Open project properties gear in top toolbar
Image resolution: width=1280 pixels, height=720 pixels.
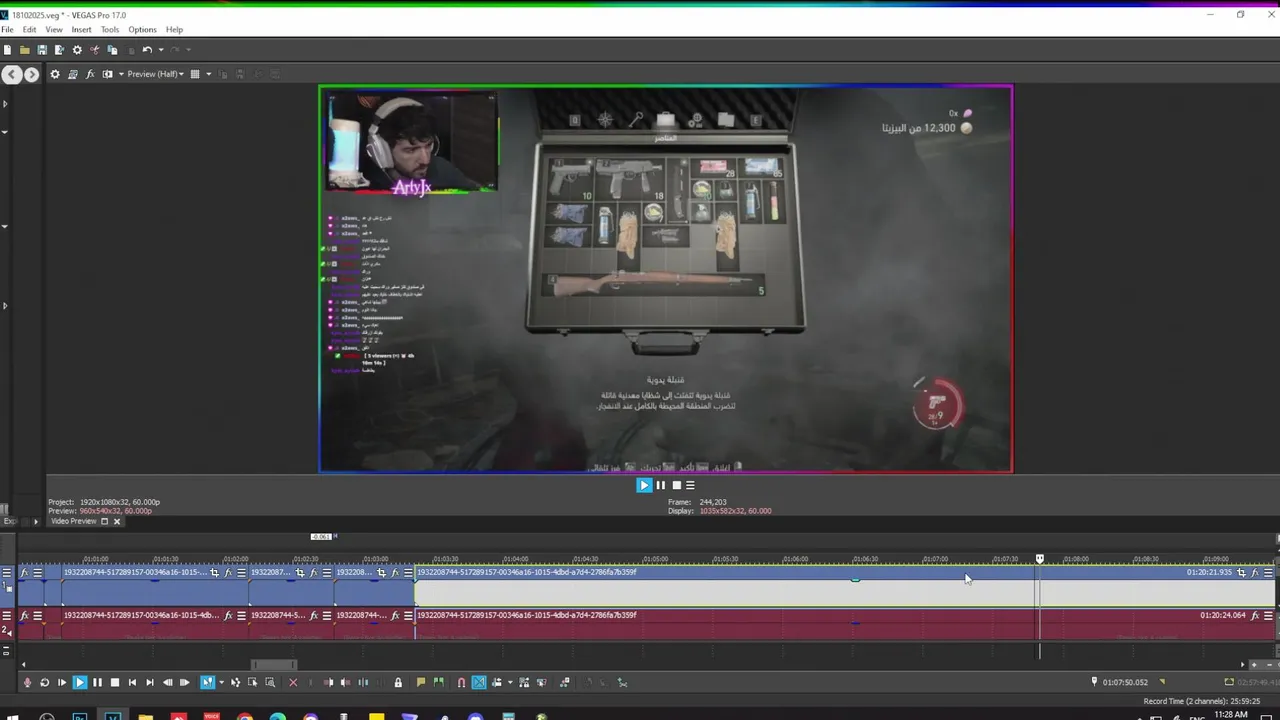pyautogui.click(x=77, y=50)
